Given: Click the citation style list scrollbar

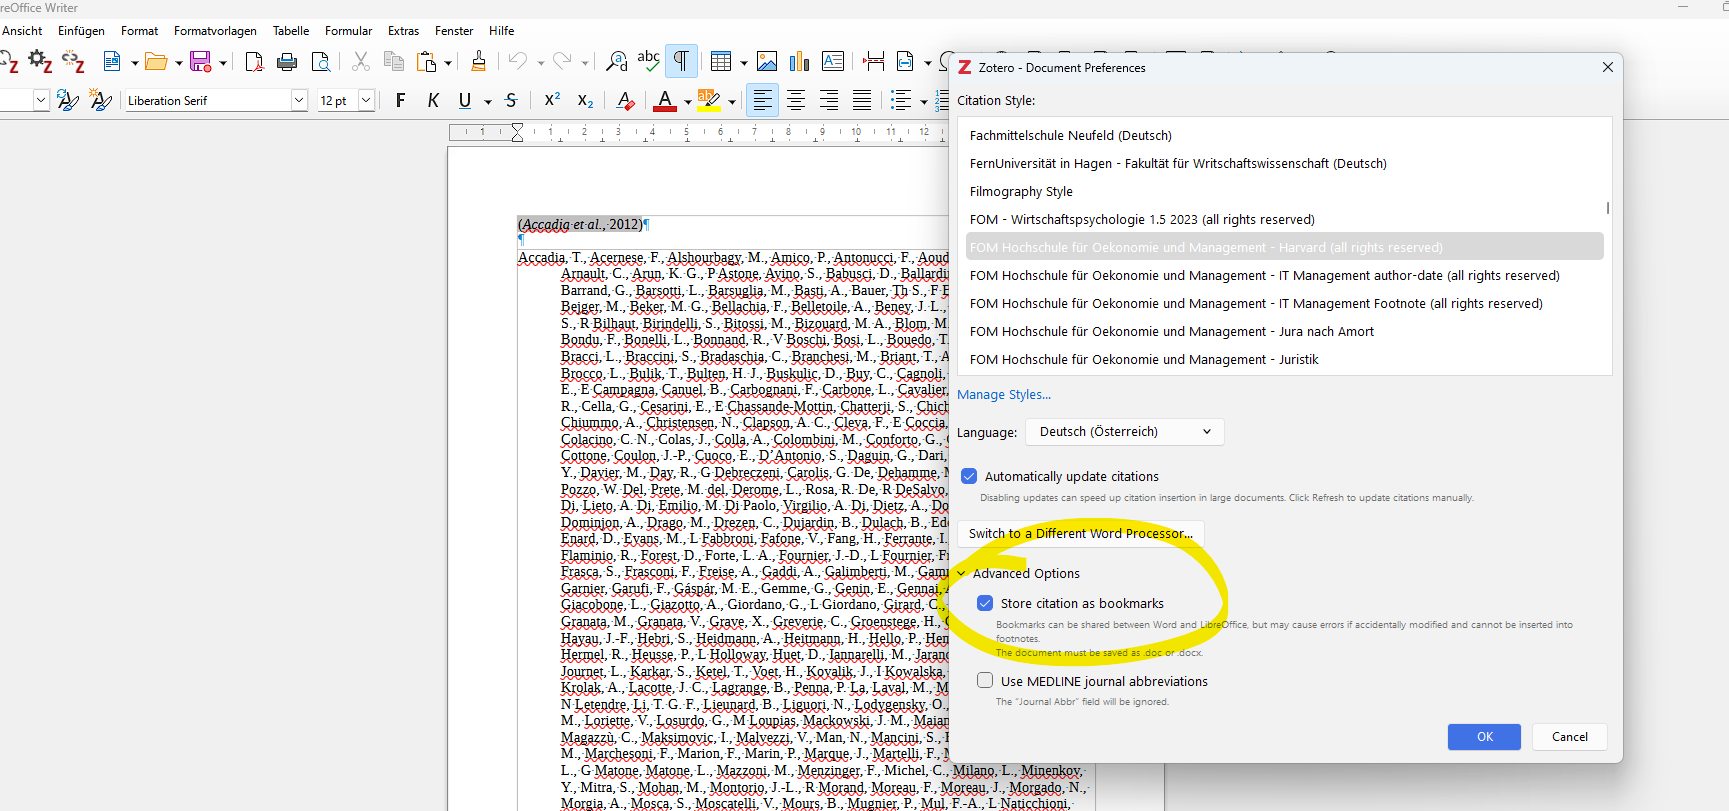Looking at the screenshot, I should [x=1607, y=208].
